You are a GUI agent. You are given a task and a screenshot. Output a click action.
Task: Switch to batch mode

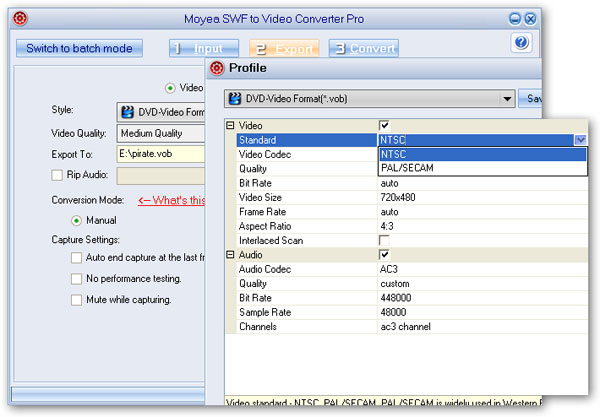[x=79, y=48]
